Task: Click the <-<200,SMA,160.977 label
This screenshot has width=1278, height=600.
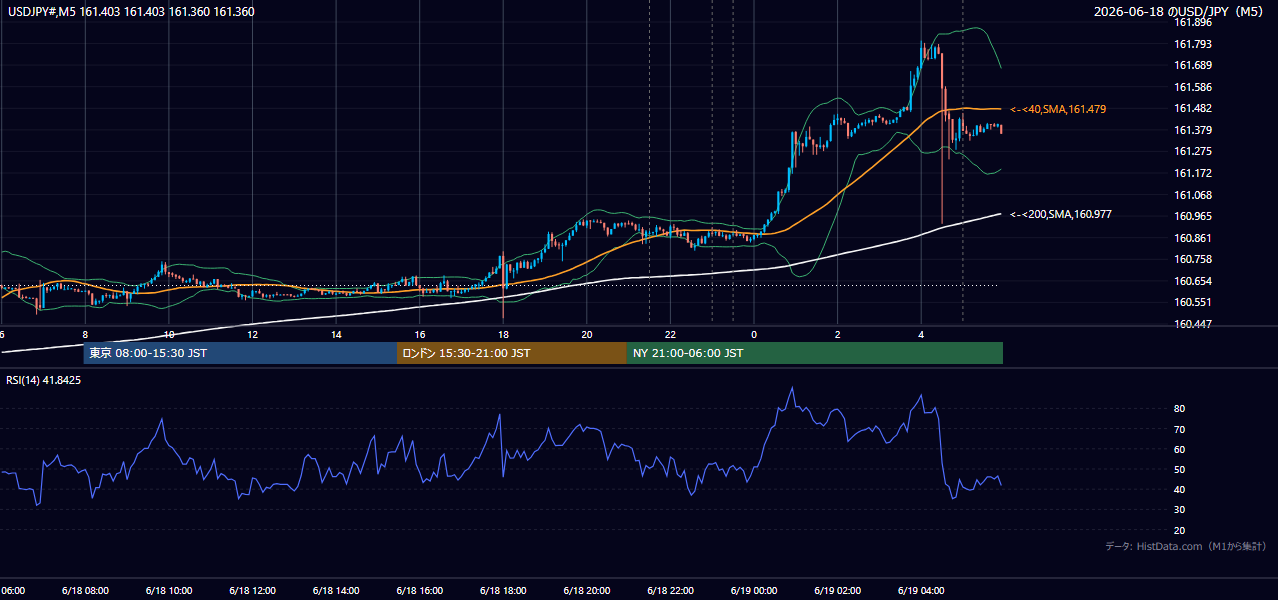Action: (x=1061, y=215)
